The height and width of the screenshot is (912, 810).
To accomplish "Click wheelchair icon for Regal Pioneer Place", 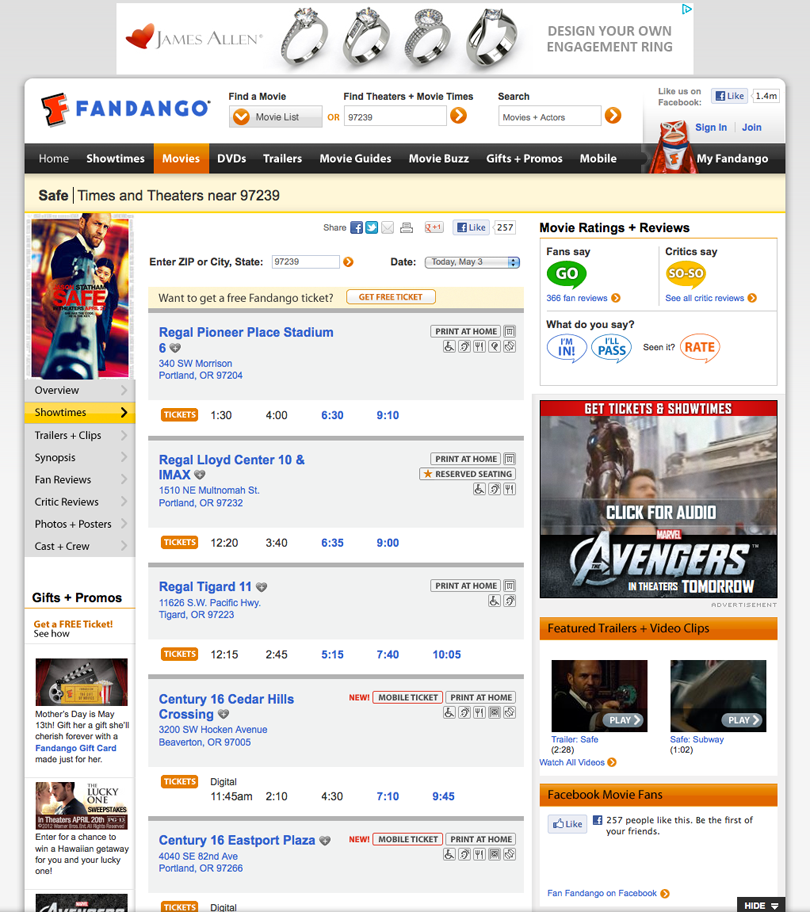I will coord(449,347).
